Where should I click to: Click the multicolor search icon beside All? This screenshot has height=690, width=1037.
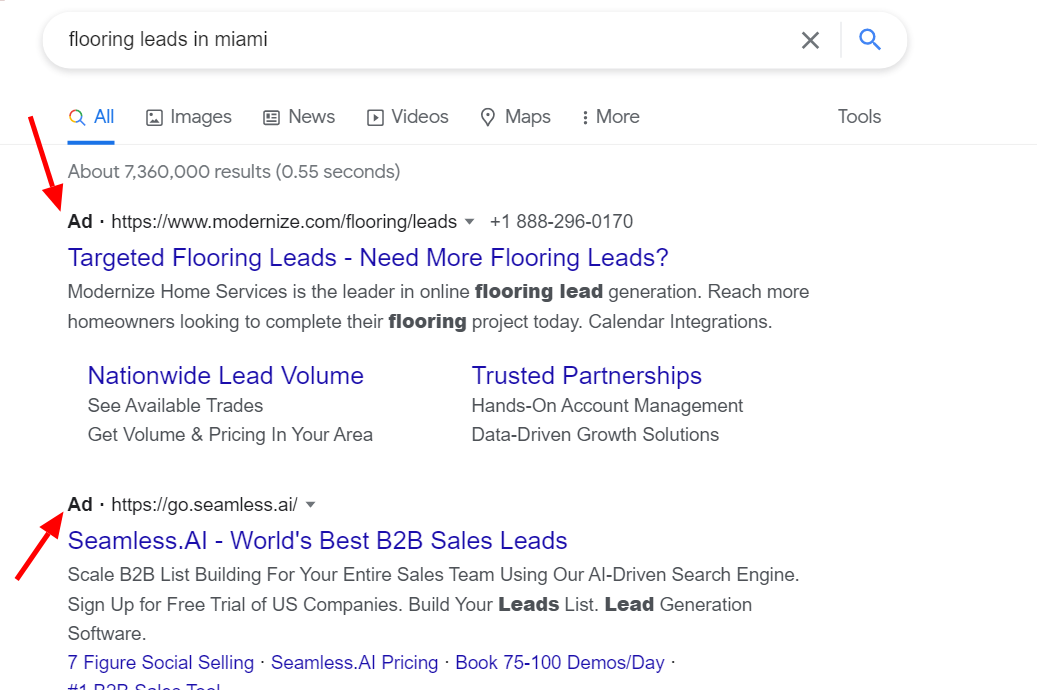tap(77, 118)
